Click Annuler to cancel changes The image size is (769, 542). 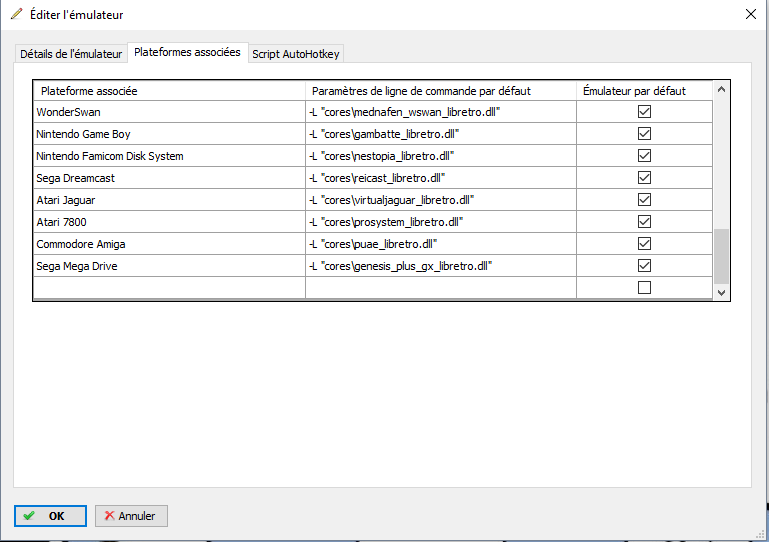pos(131,516)
